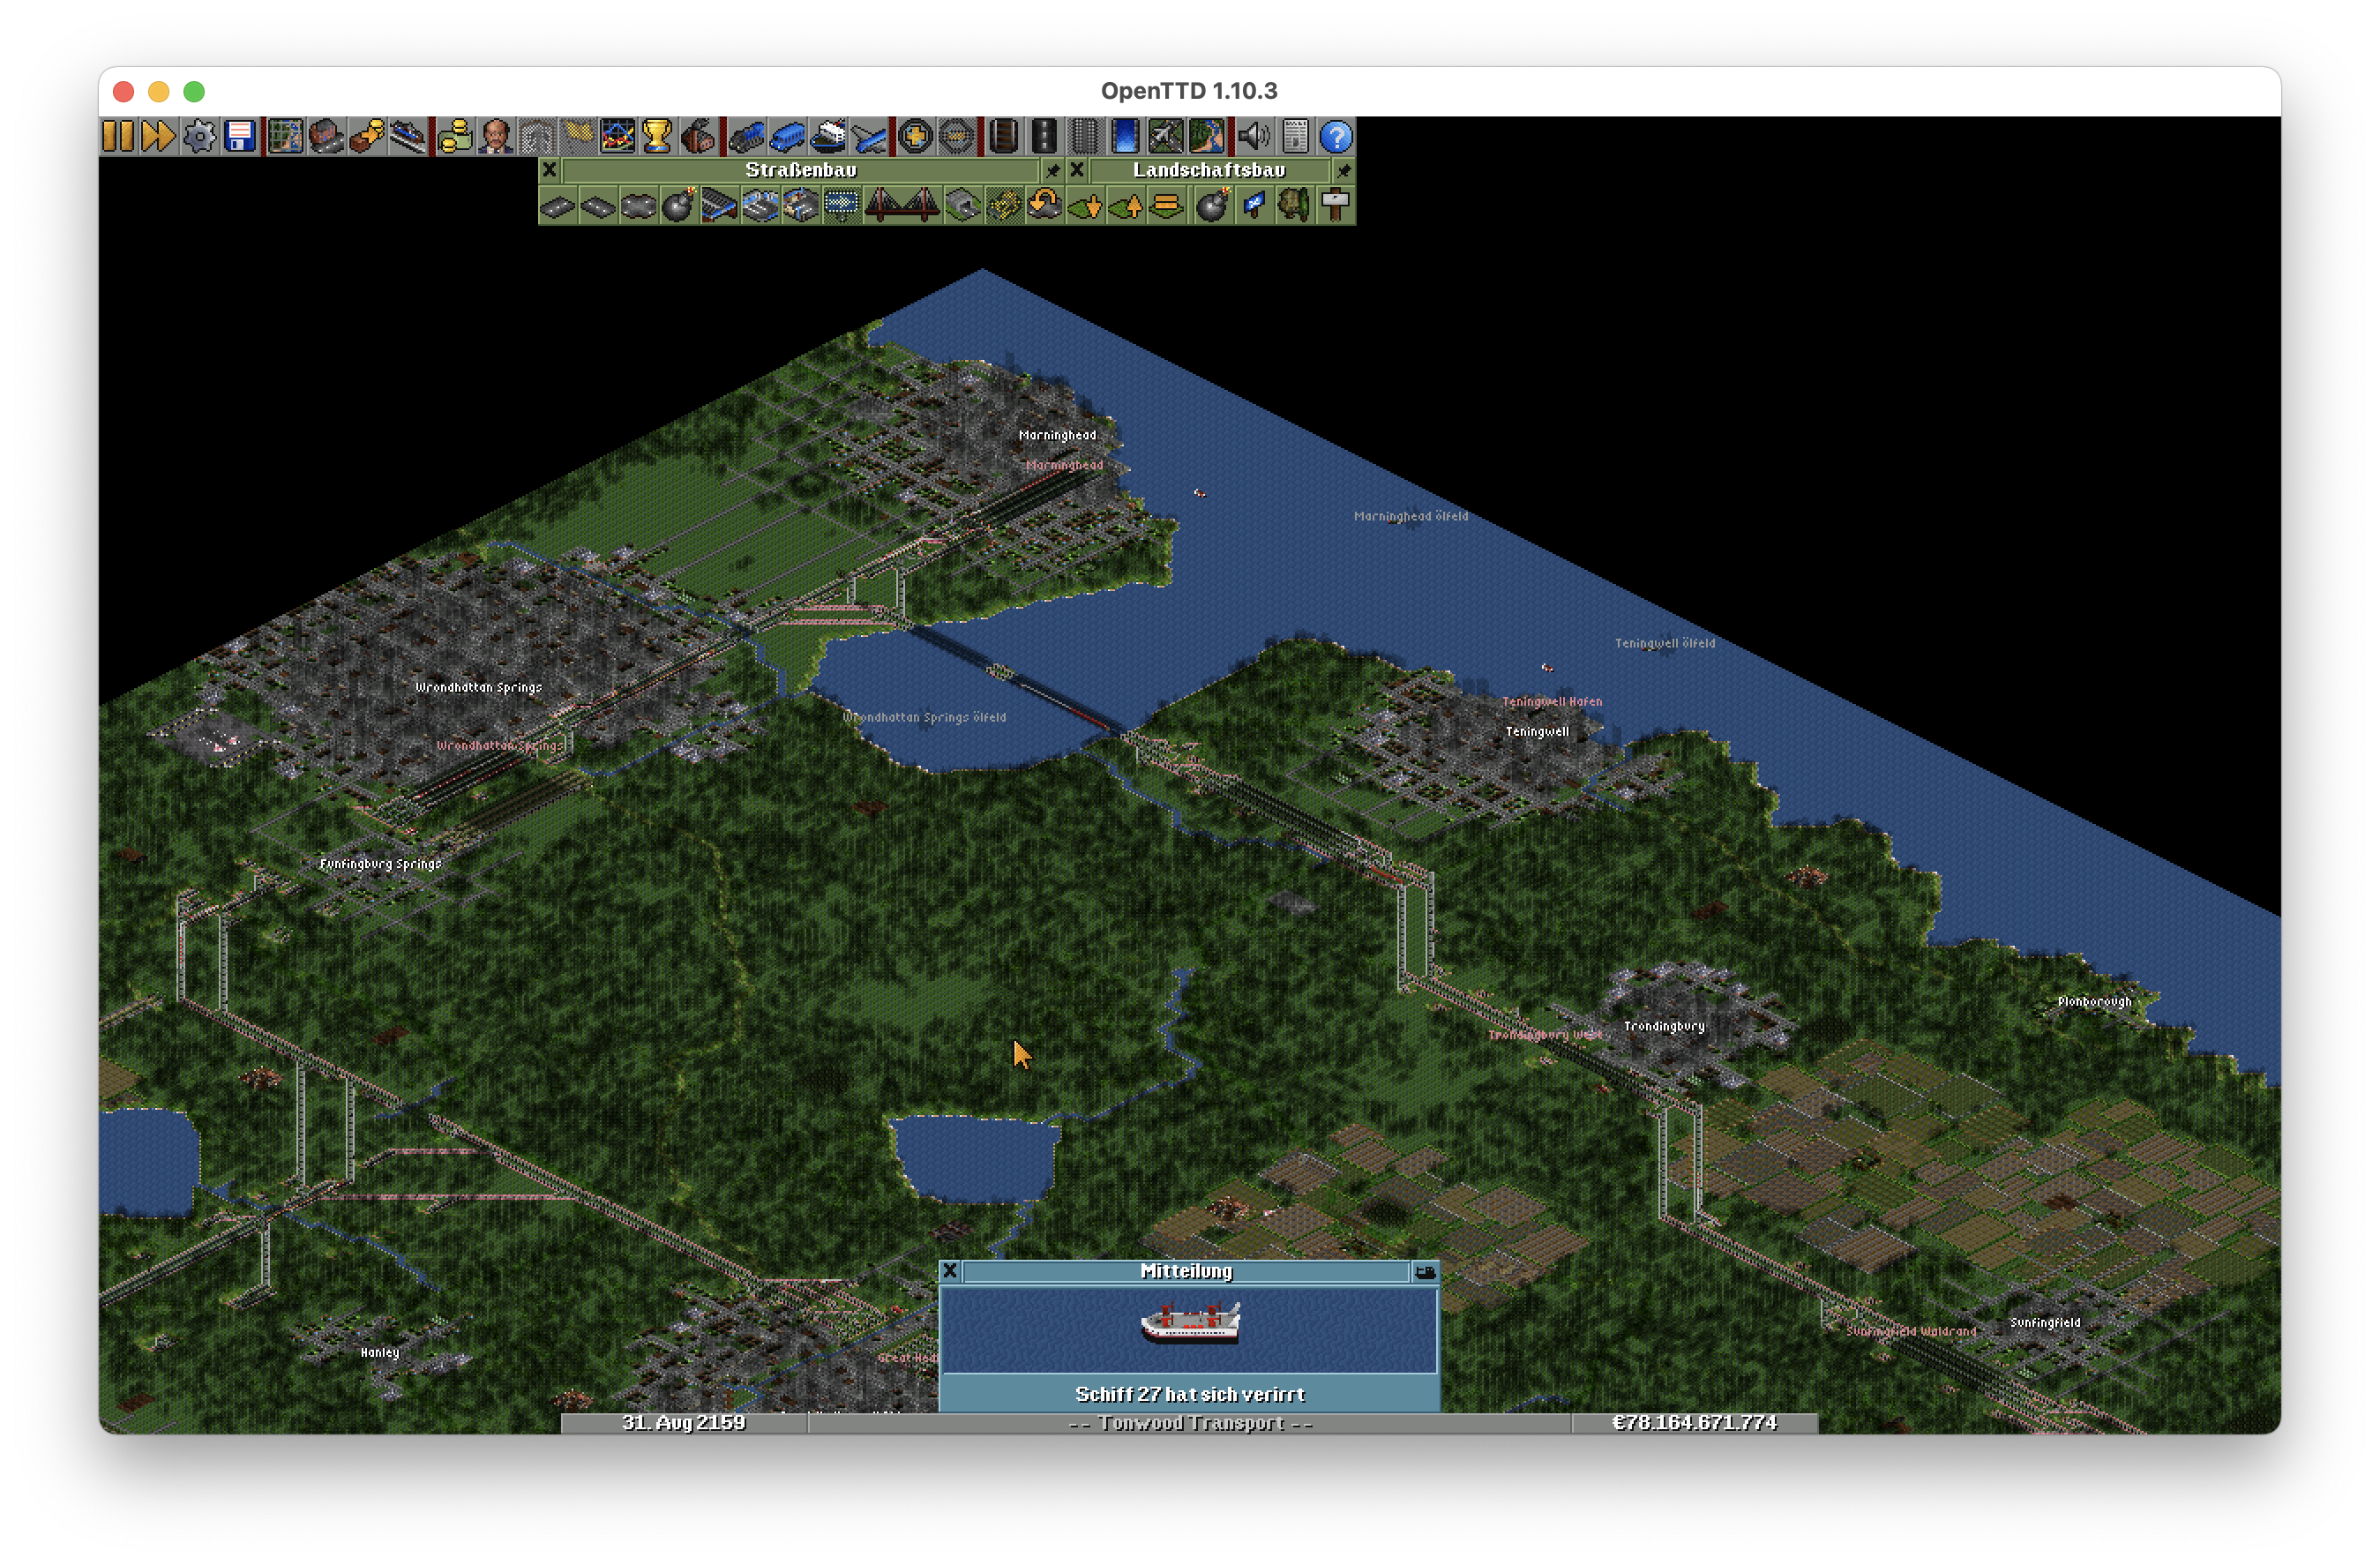Select the dynamite tool in Straßenbau
2380x1565 pixels.
679,206
